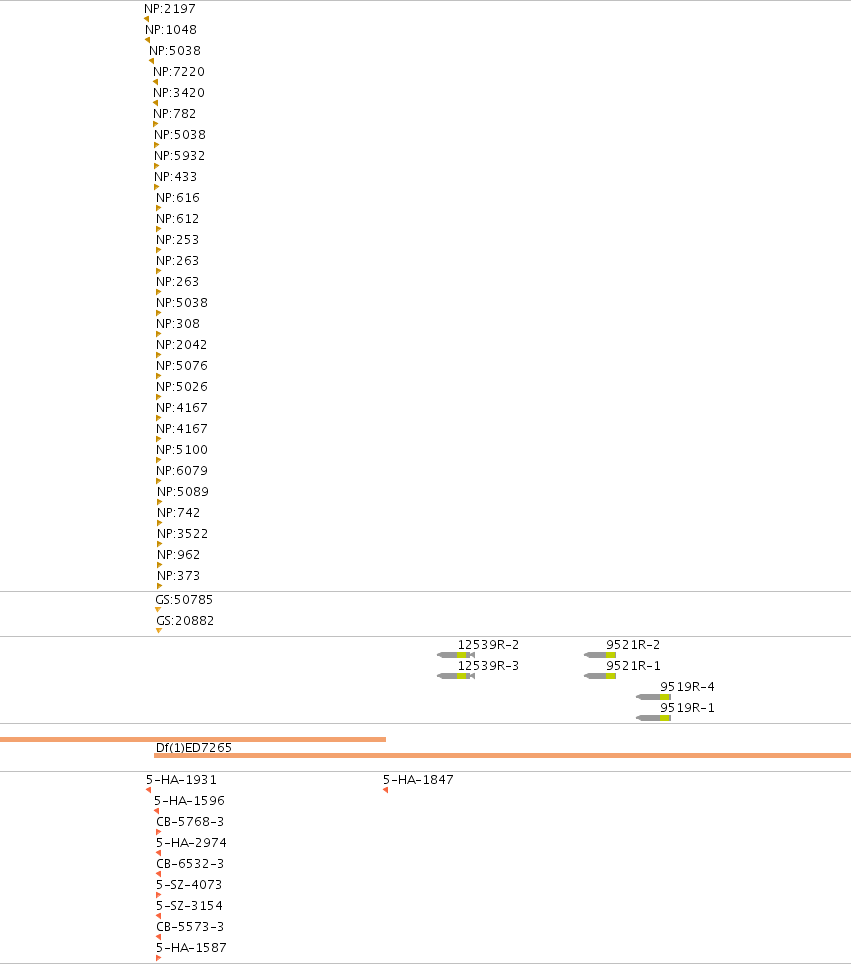Viewport: 851px width, 964px height.
Task: Open the NP:373 label
Action: (x=178, y=575)
